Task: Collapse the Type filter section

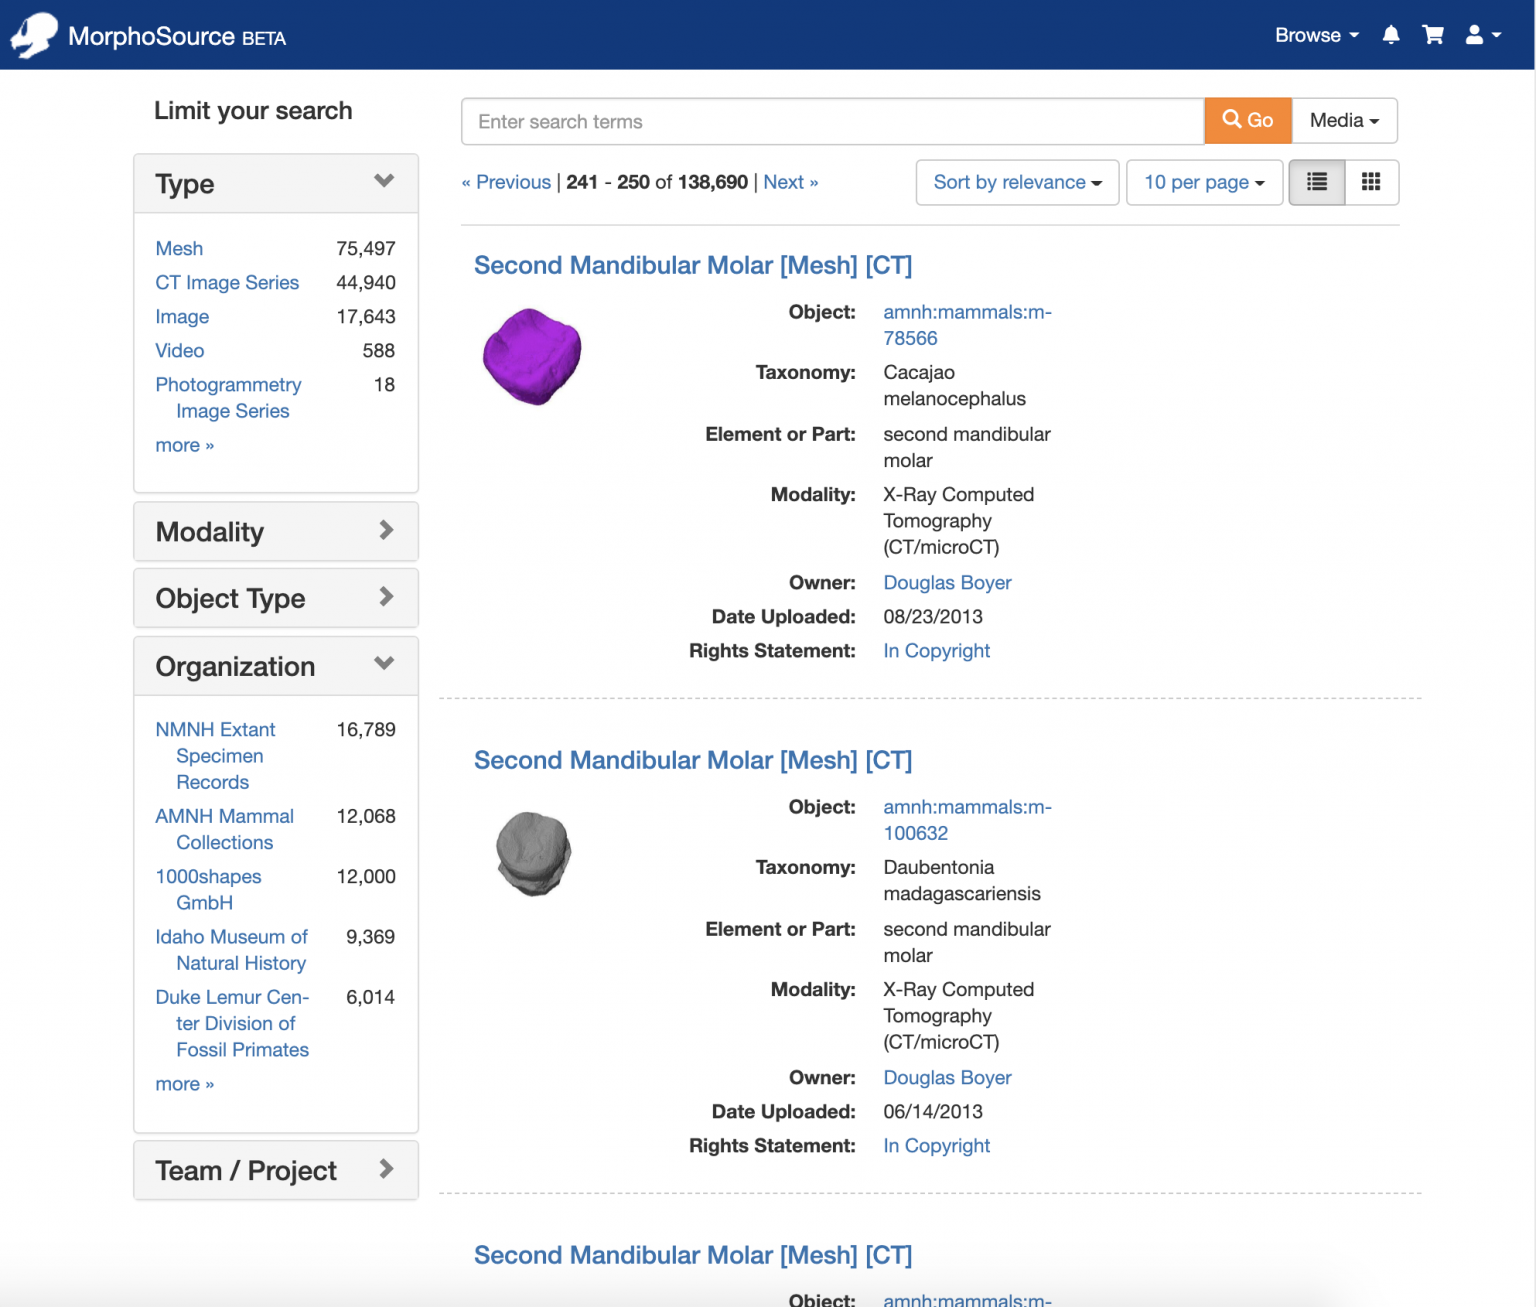Action: (384, 181)
